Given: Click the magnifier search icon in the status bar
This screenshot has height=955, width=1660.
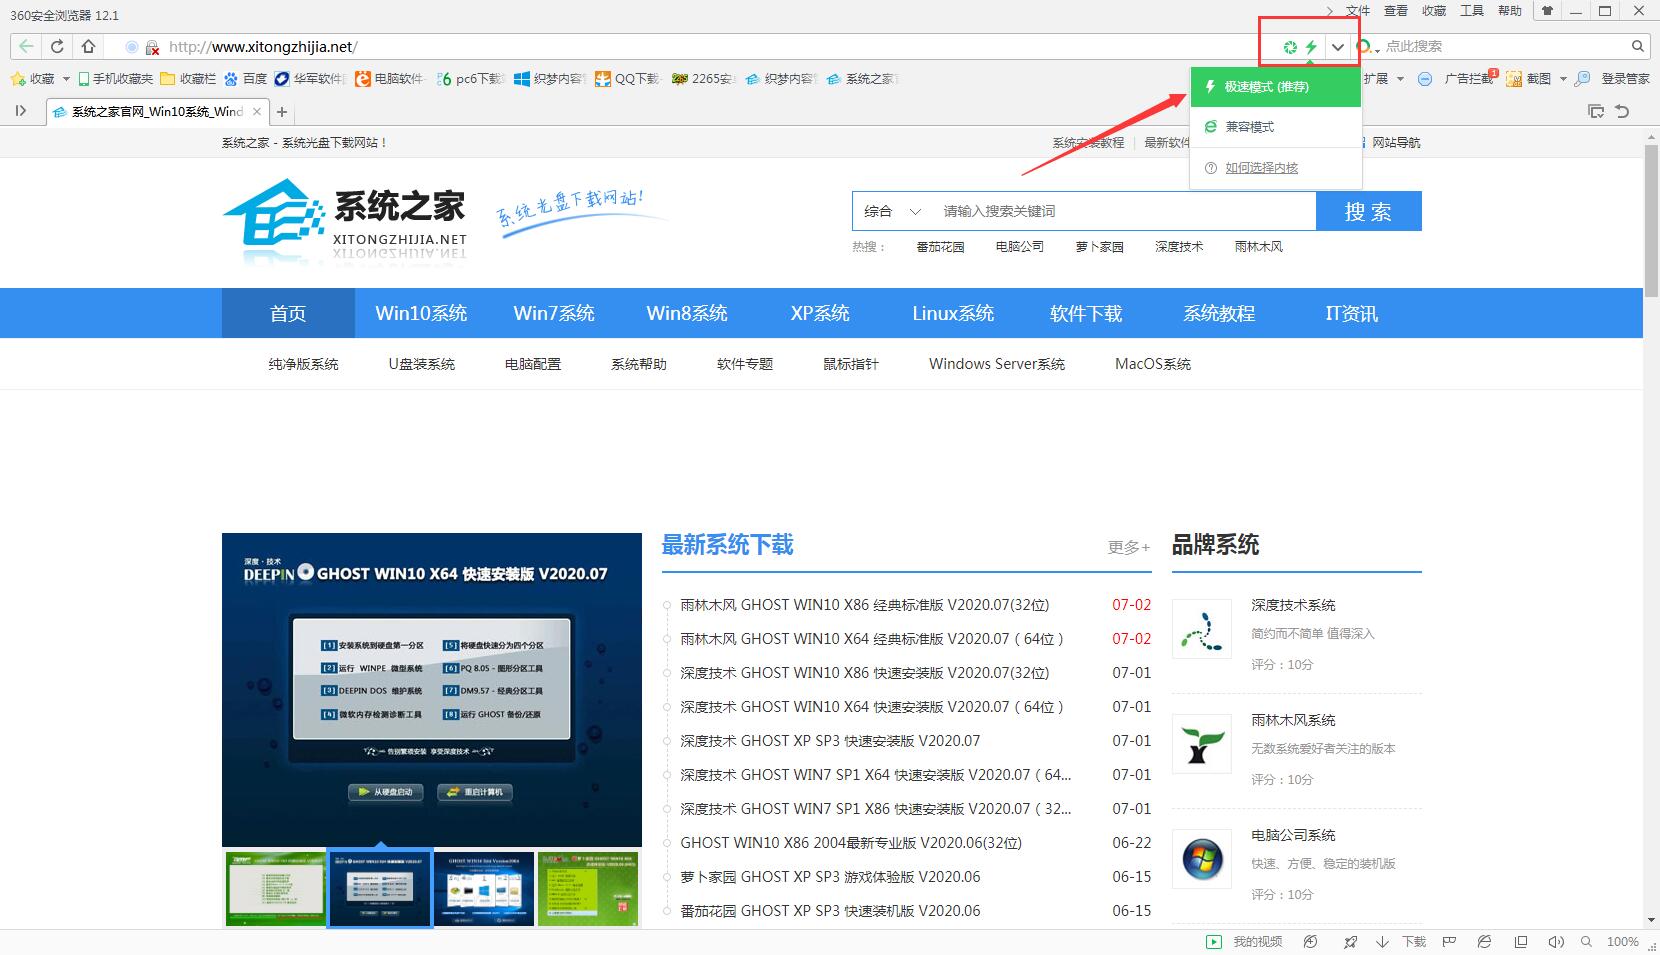Looking at the screenshot, I should click(1586, 942).
